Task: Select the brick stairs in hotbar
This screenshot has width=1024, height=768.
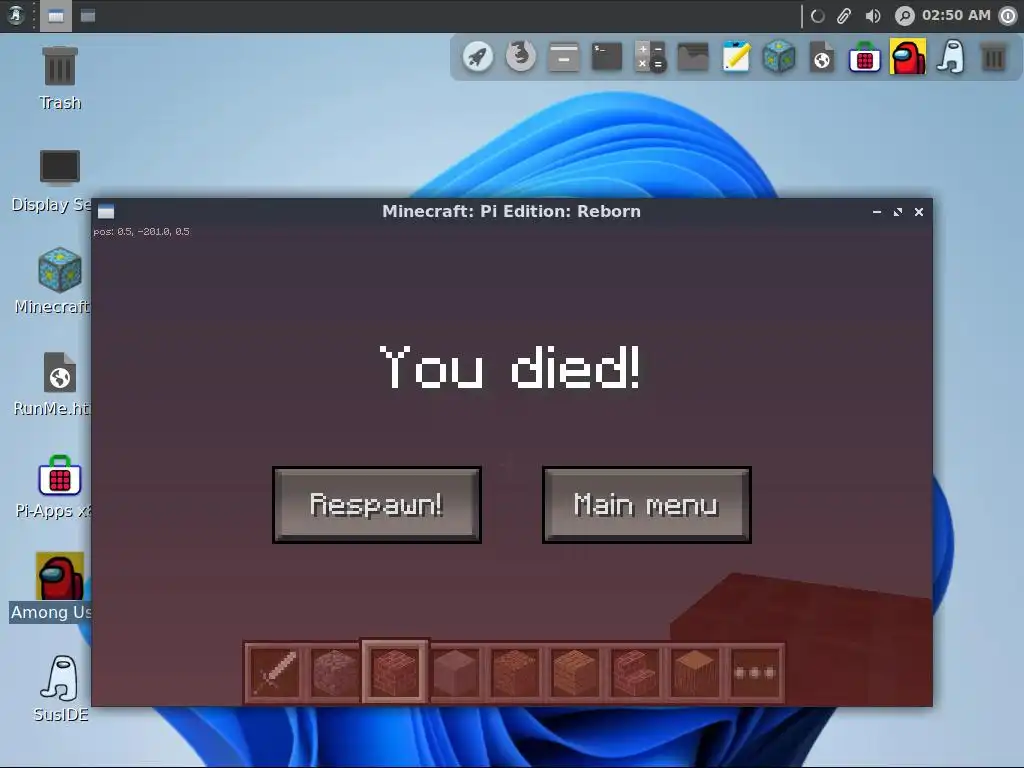Action: pos(635,673)
